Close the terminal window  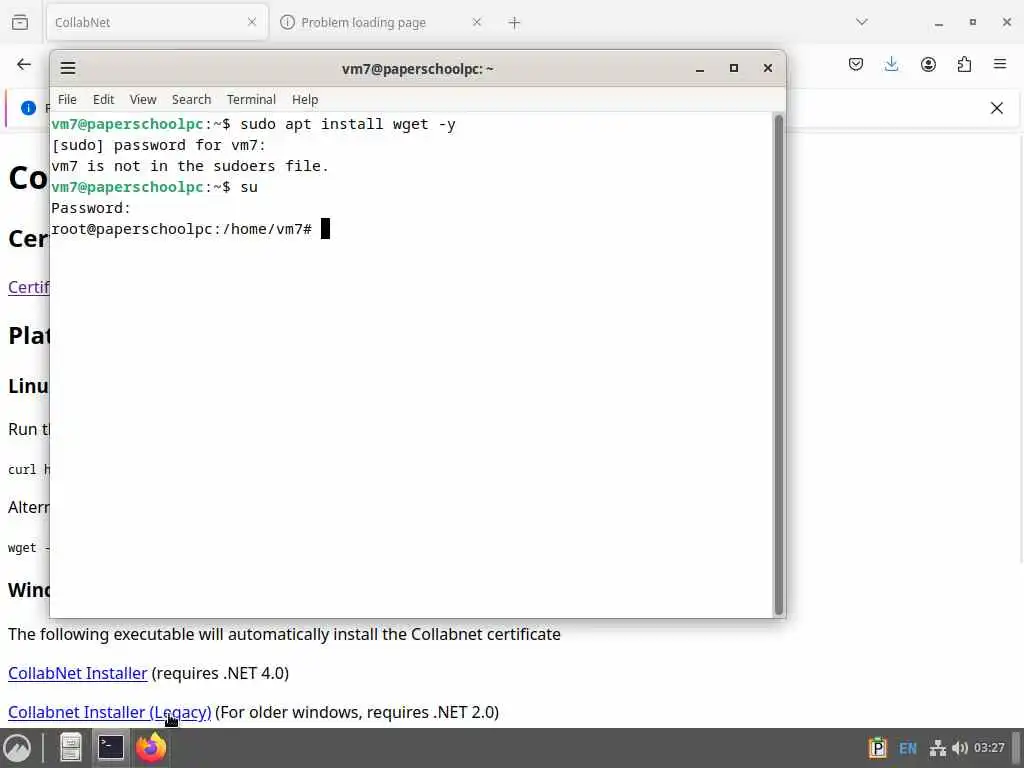[767, 68]
